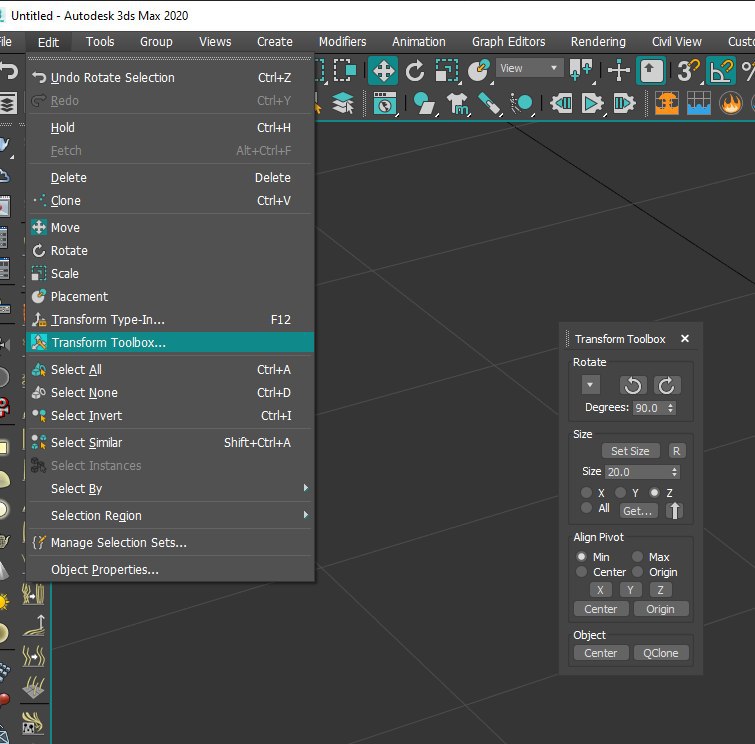The image size is (755, 744).
Task: Click the up-arrow Put Size icon
Action: 675,510
